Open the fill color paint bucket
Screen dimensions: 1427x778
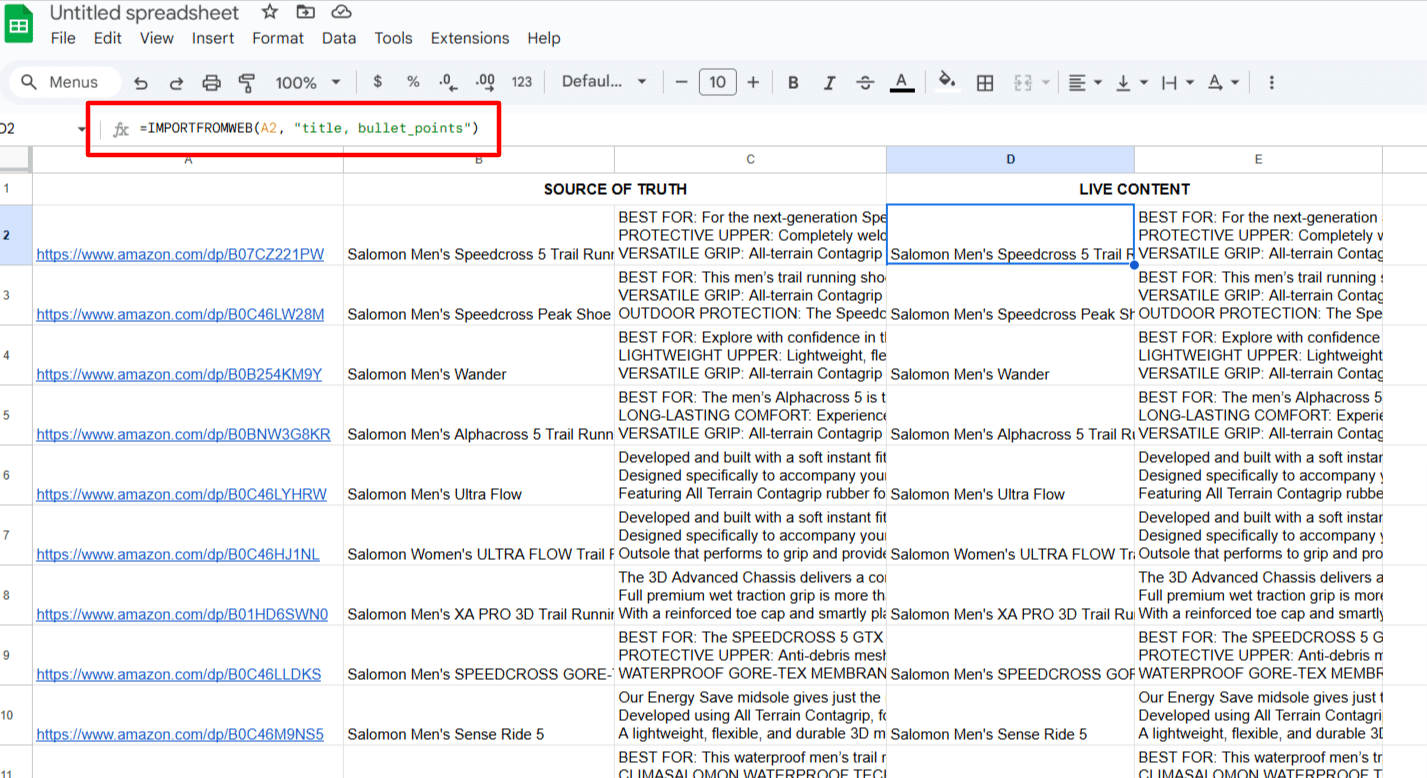[x=946, y=82]
